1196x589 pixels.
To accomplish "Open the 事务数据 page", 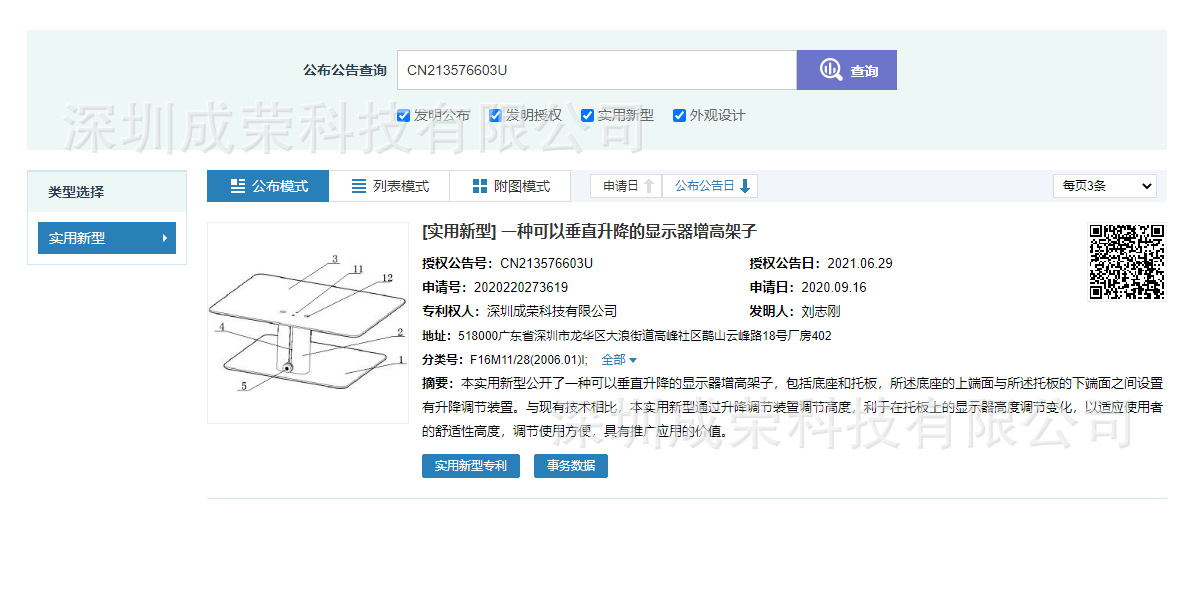I will coord(570,466).
